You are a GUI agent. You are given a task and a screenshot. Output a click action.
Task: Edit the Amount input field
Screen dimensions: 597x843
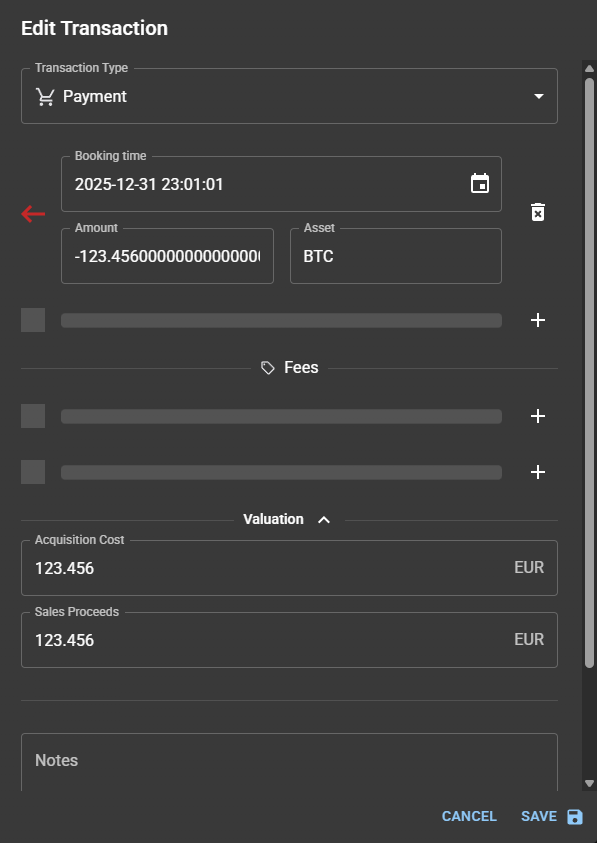(x=167, y=256)
